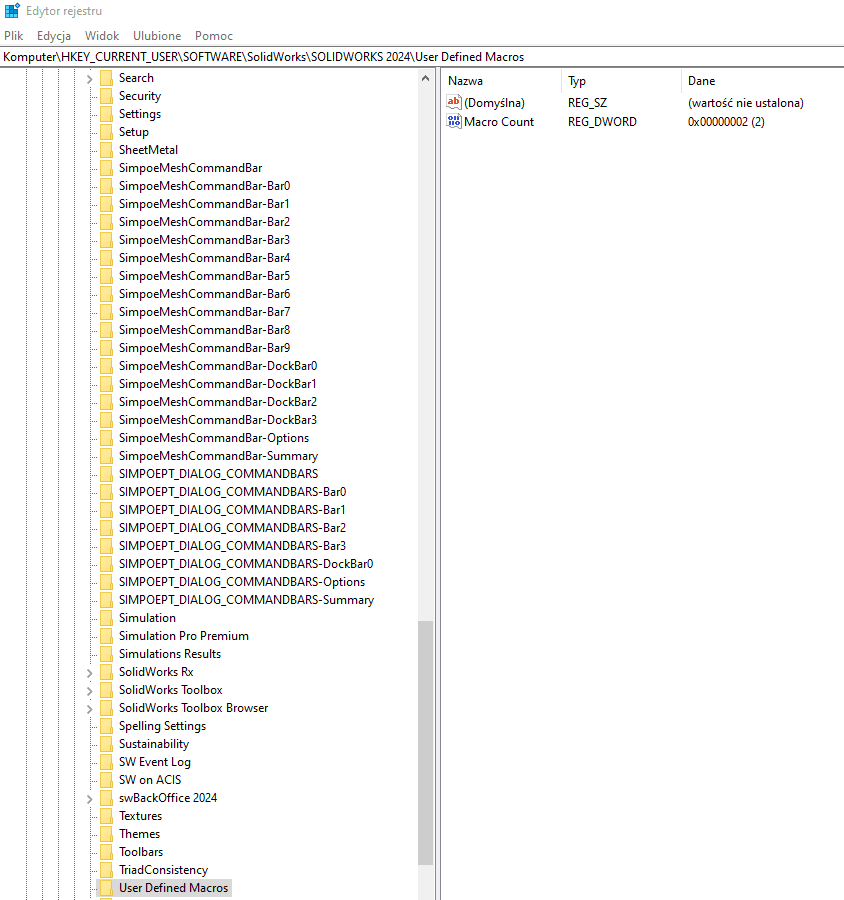Select the SolidWorks Rx key label
The width and height of the screenshot is (844, 900).
[x=156, y=672]
